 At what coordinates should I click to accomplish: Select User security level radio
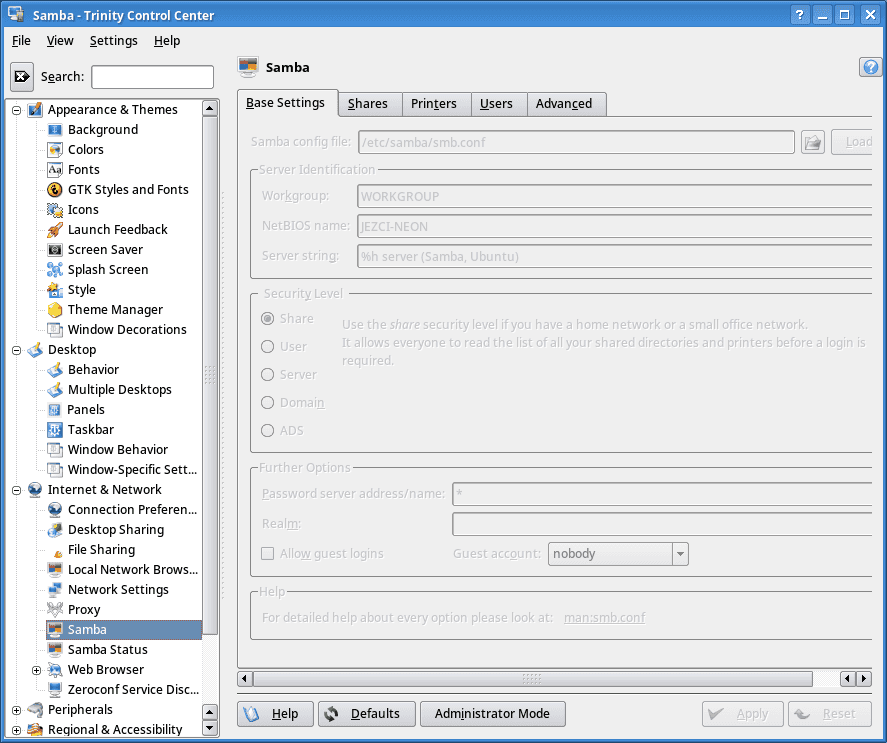(268, 346)
